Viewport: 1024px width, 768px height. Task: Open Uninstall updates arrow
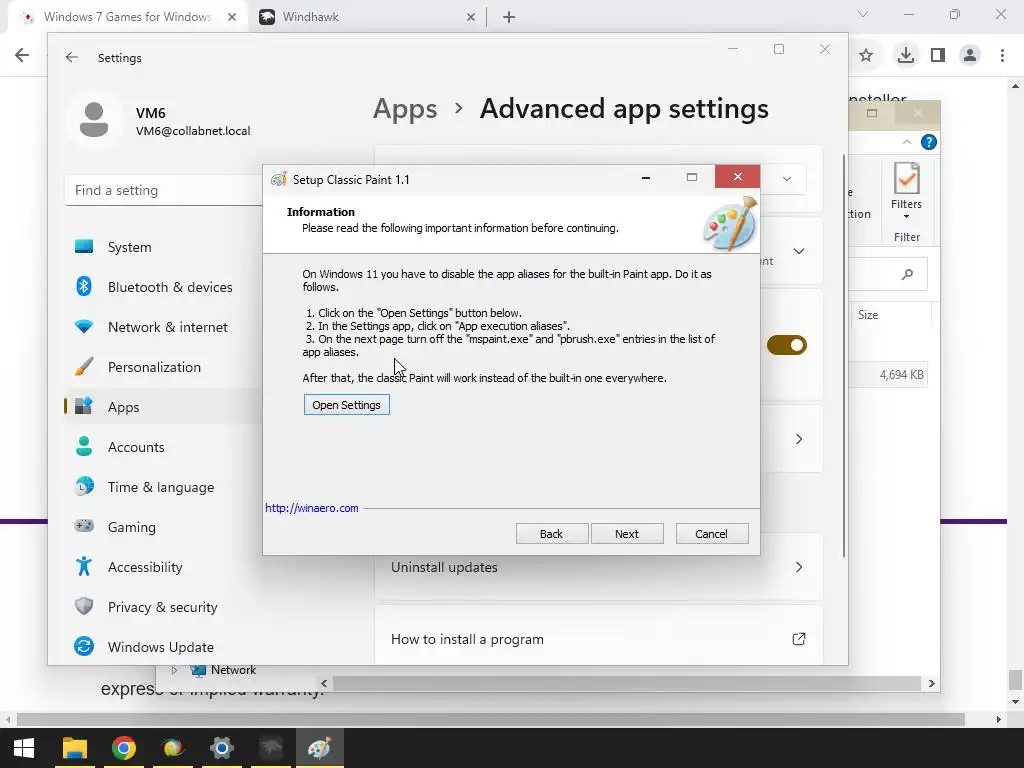point(799,567)
